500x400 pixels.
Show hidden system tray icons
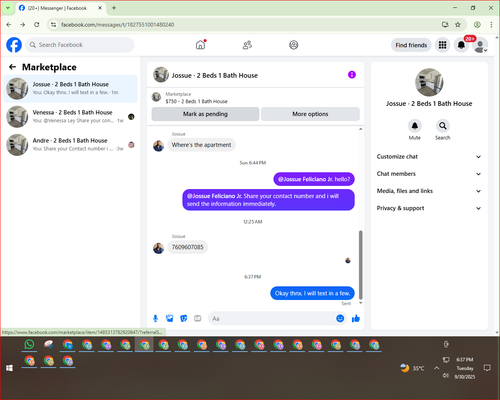click(x=436, y=368)
